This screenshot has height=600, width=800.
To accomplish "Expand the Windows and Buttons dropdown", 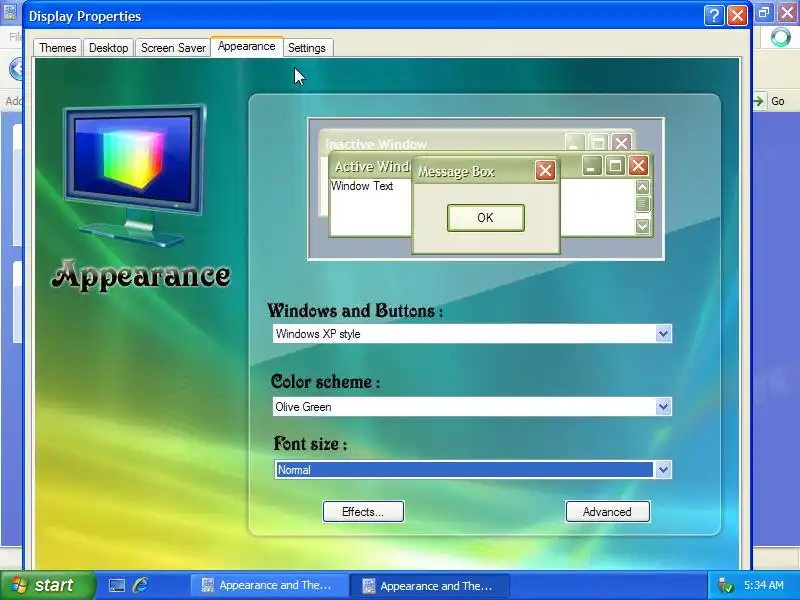I will pos(663,334).
